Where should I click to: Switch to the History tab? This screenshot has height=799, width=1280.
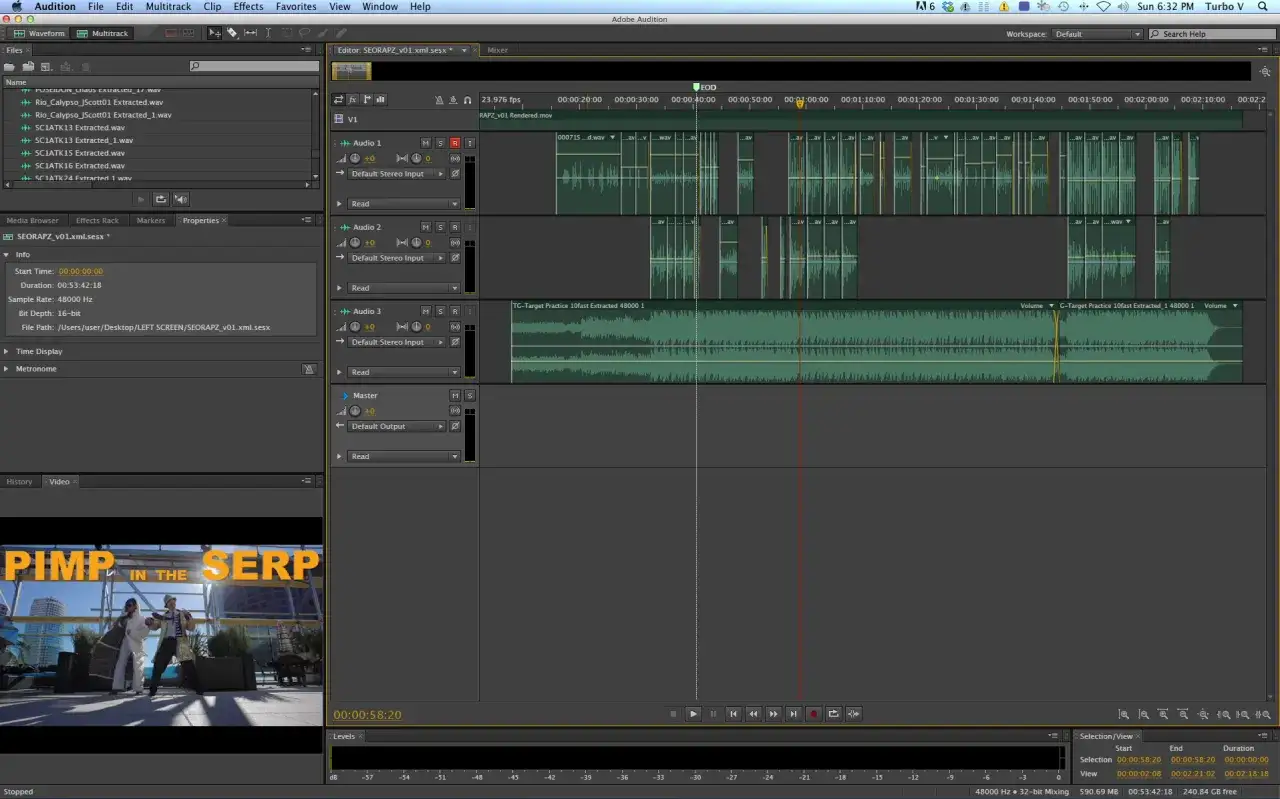click(x=19, y=481)
